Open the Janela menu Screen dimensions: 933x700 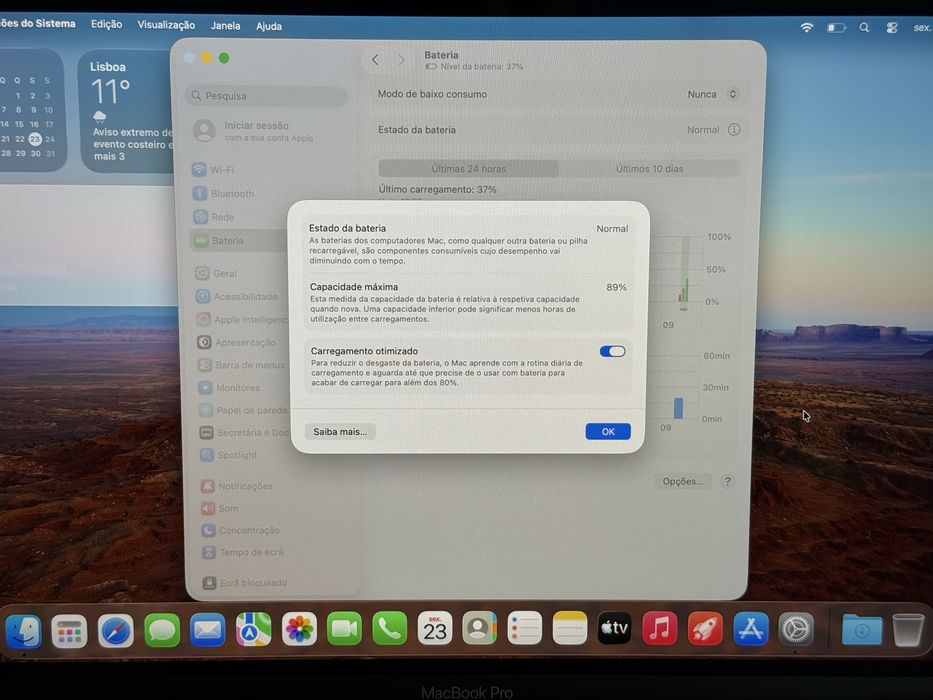click(226, 26)
